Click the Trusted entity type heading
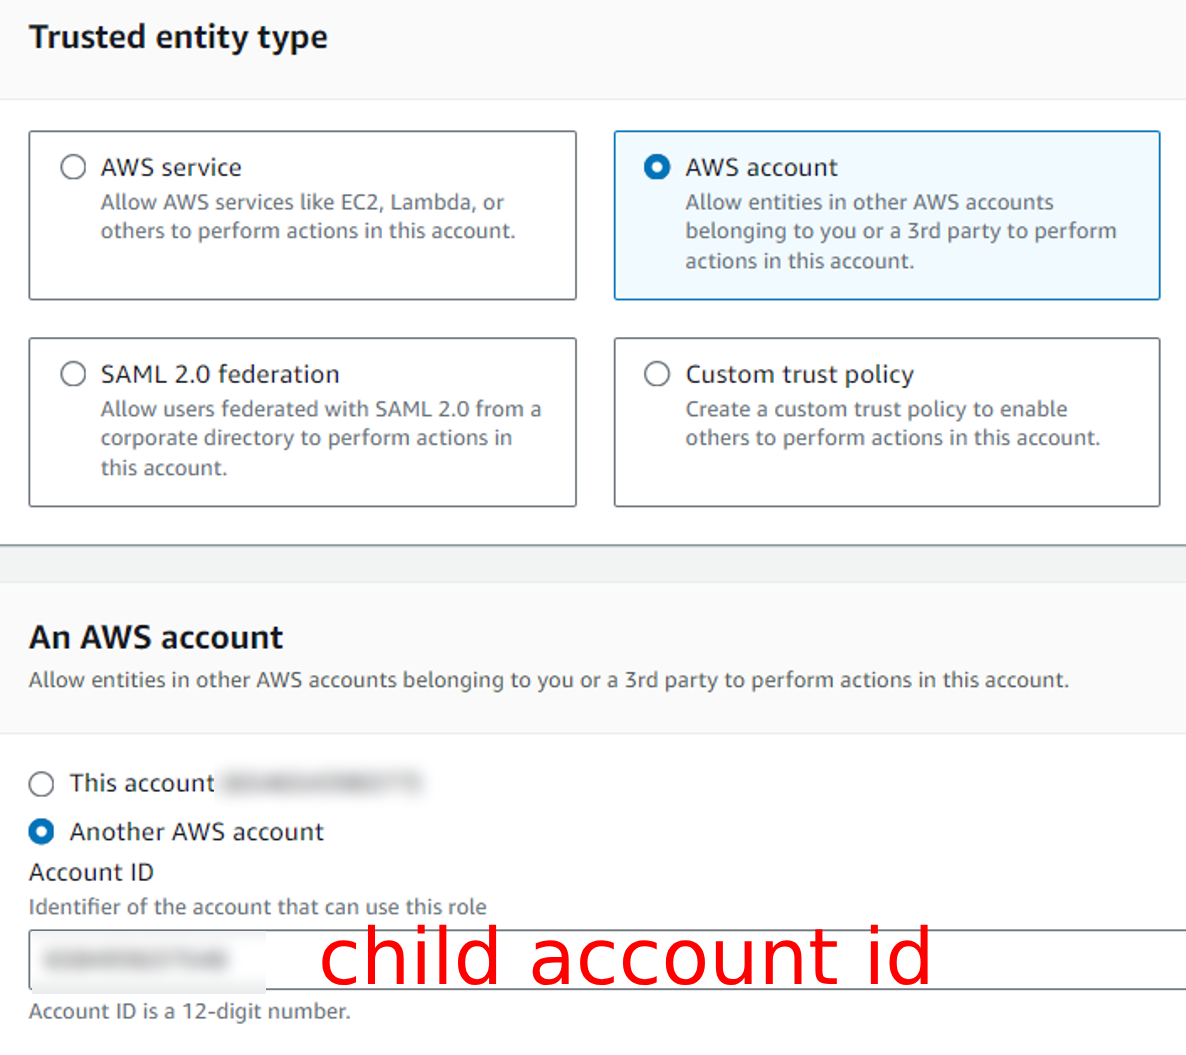This screenshot has height=1055, width=1186. click(179, 37)
